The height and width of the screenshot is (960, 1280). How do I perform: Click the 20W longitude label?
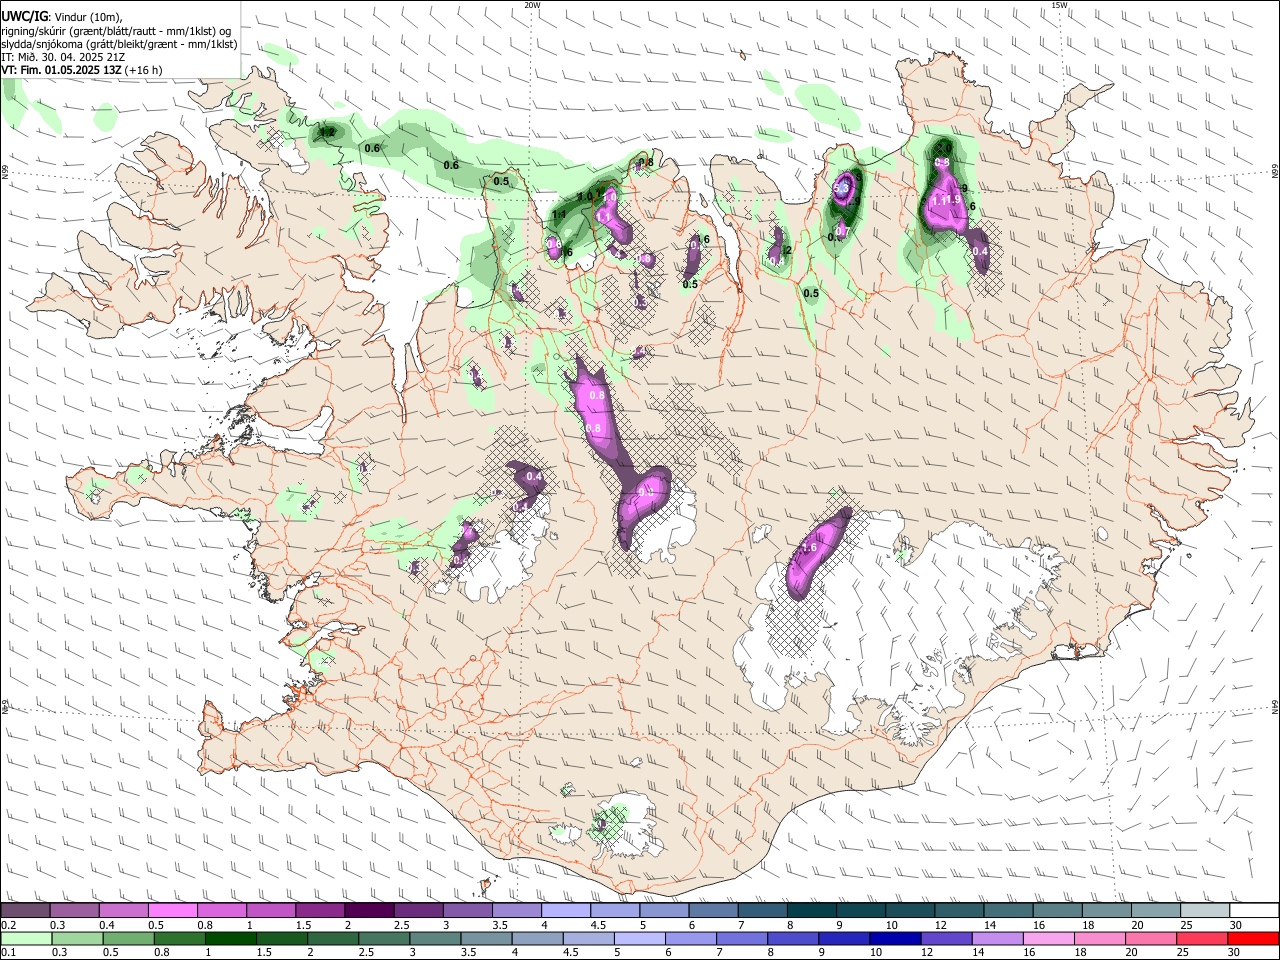click(533, 5)
